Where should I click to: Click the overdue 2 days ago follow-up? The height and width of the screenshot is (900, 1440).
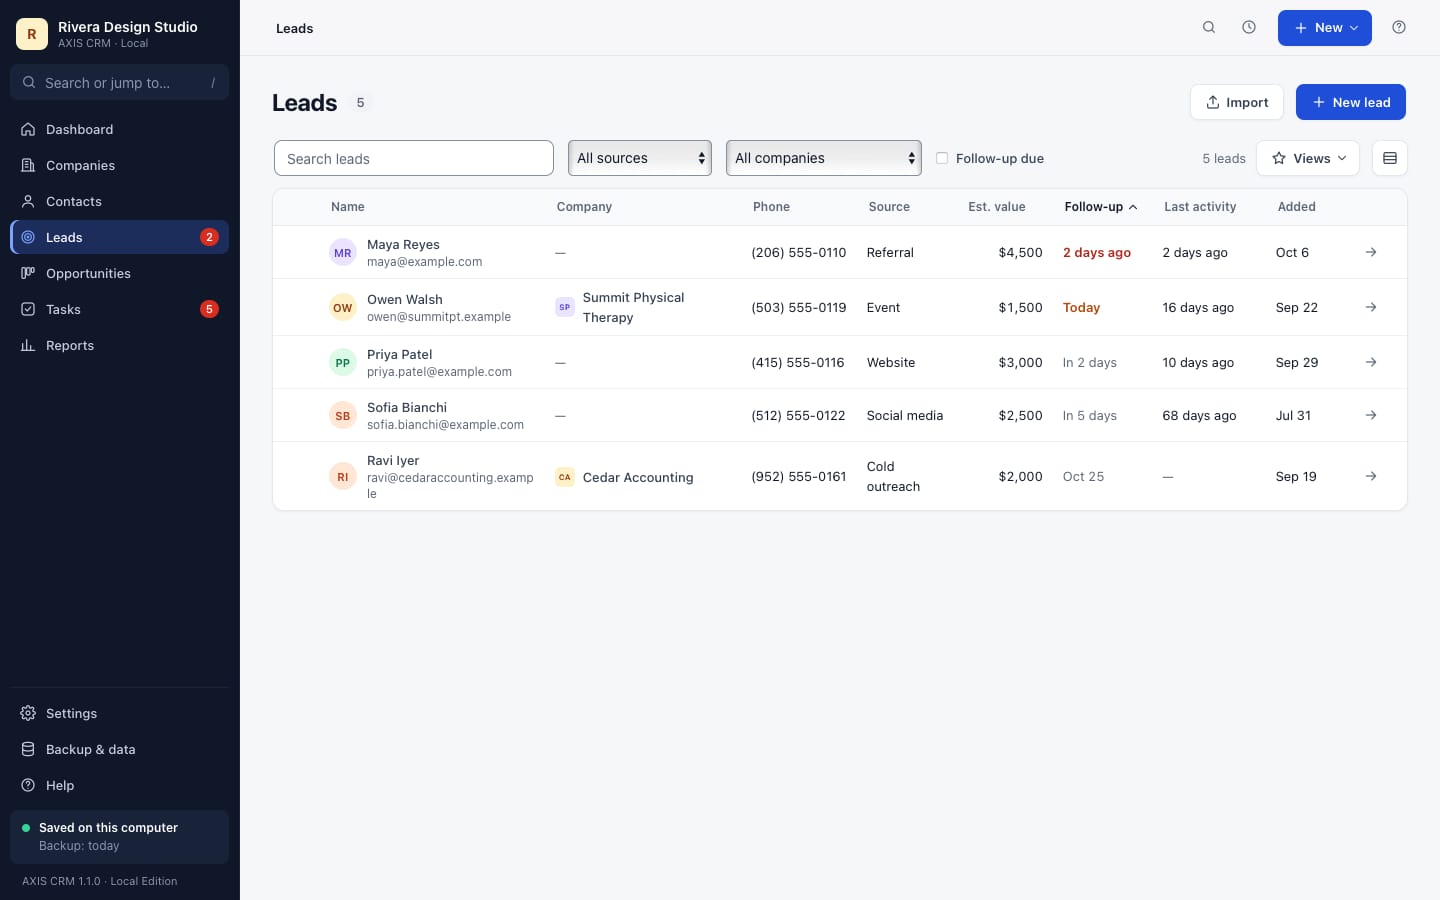[x=1097, y=252]
